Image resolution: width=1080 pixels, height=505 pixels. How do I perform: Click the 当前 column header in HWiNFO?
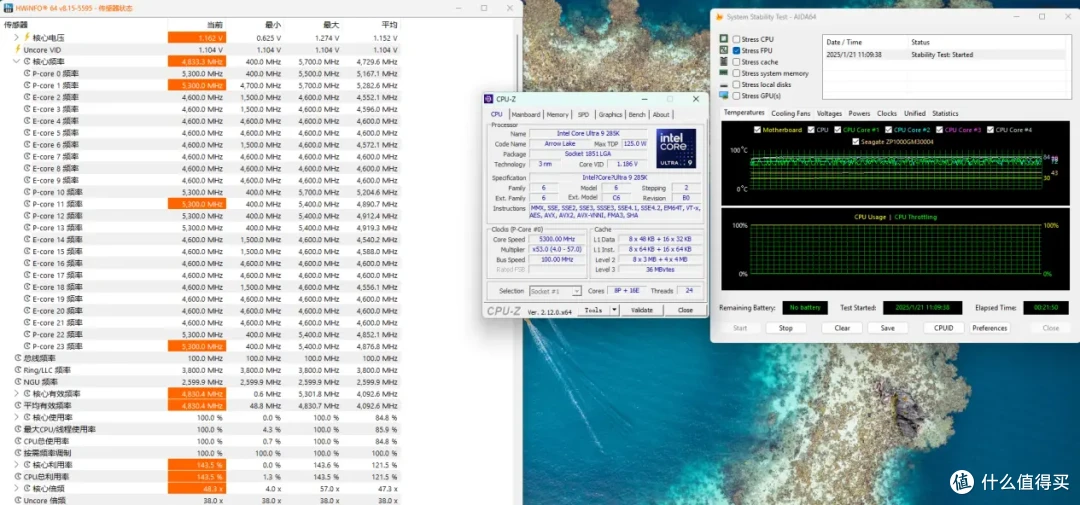[214, 25]
